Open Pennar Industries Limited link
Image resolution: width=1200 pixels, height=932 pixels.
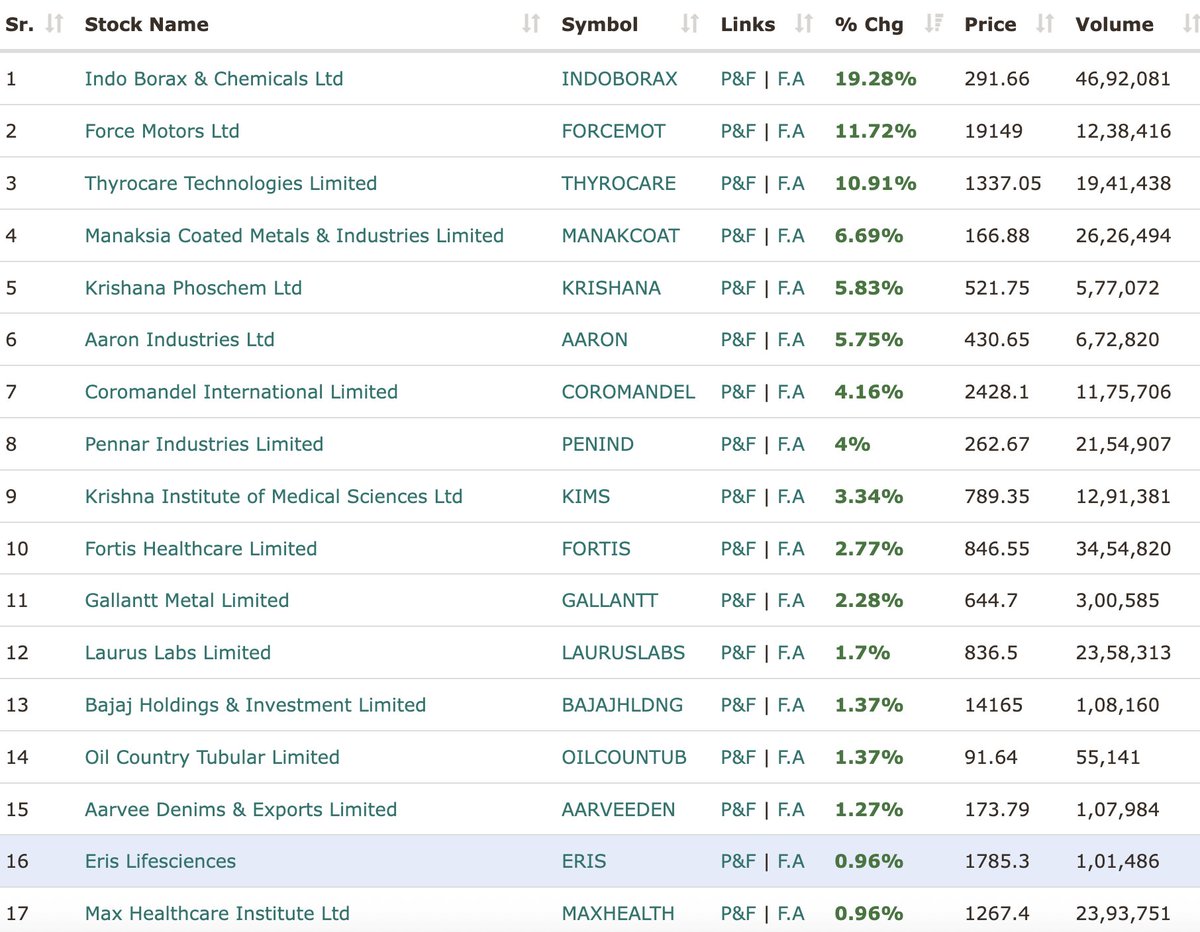click(x=204, y=444)
